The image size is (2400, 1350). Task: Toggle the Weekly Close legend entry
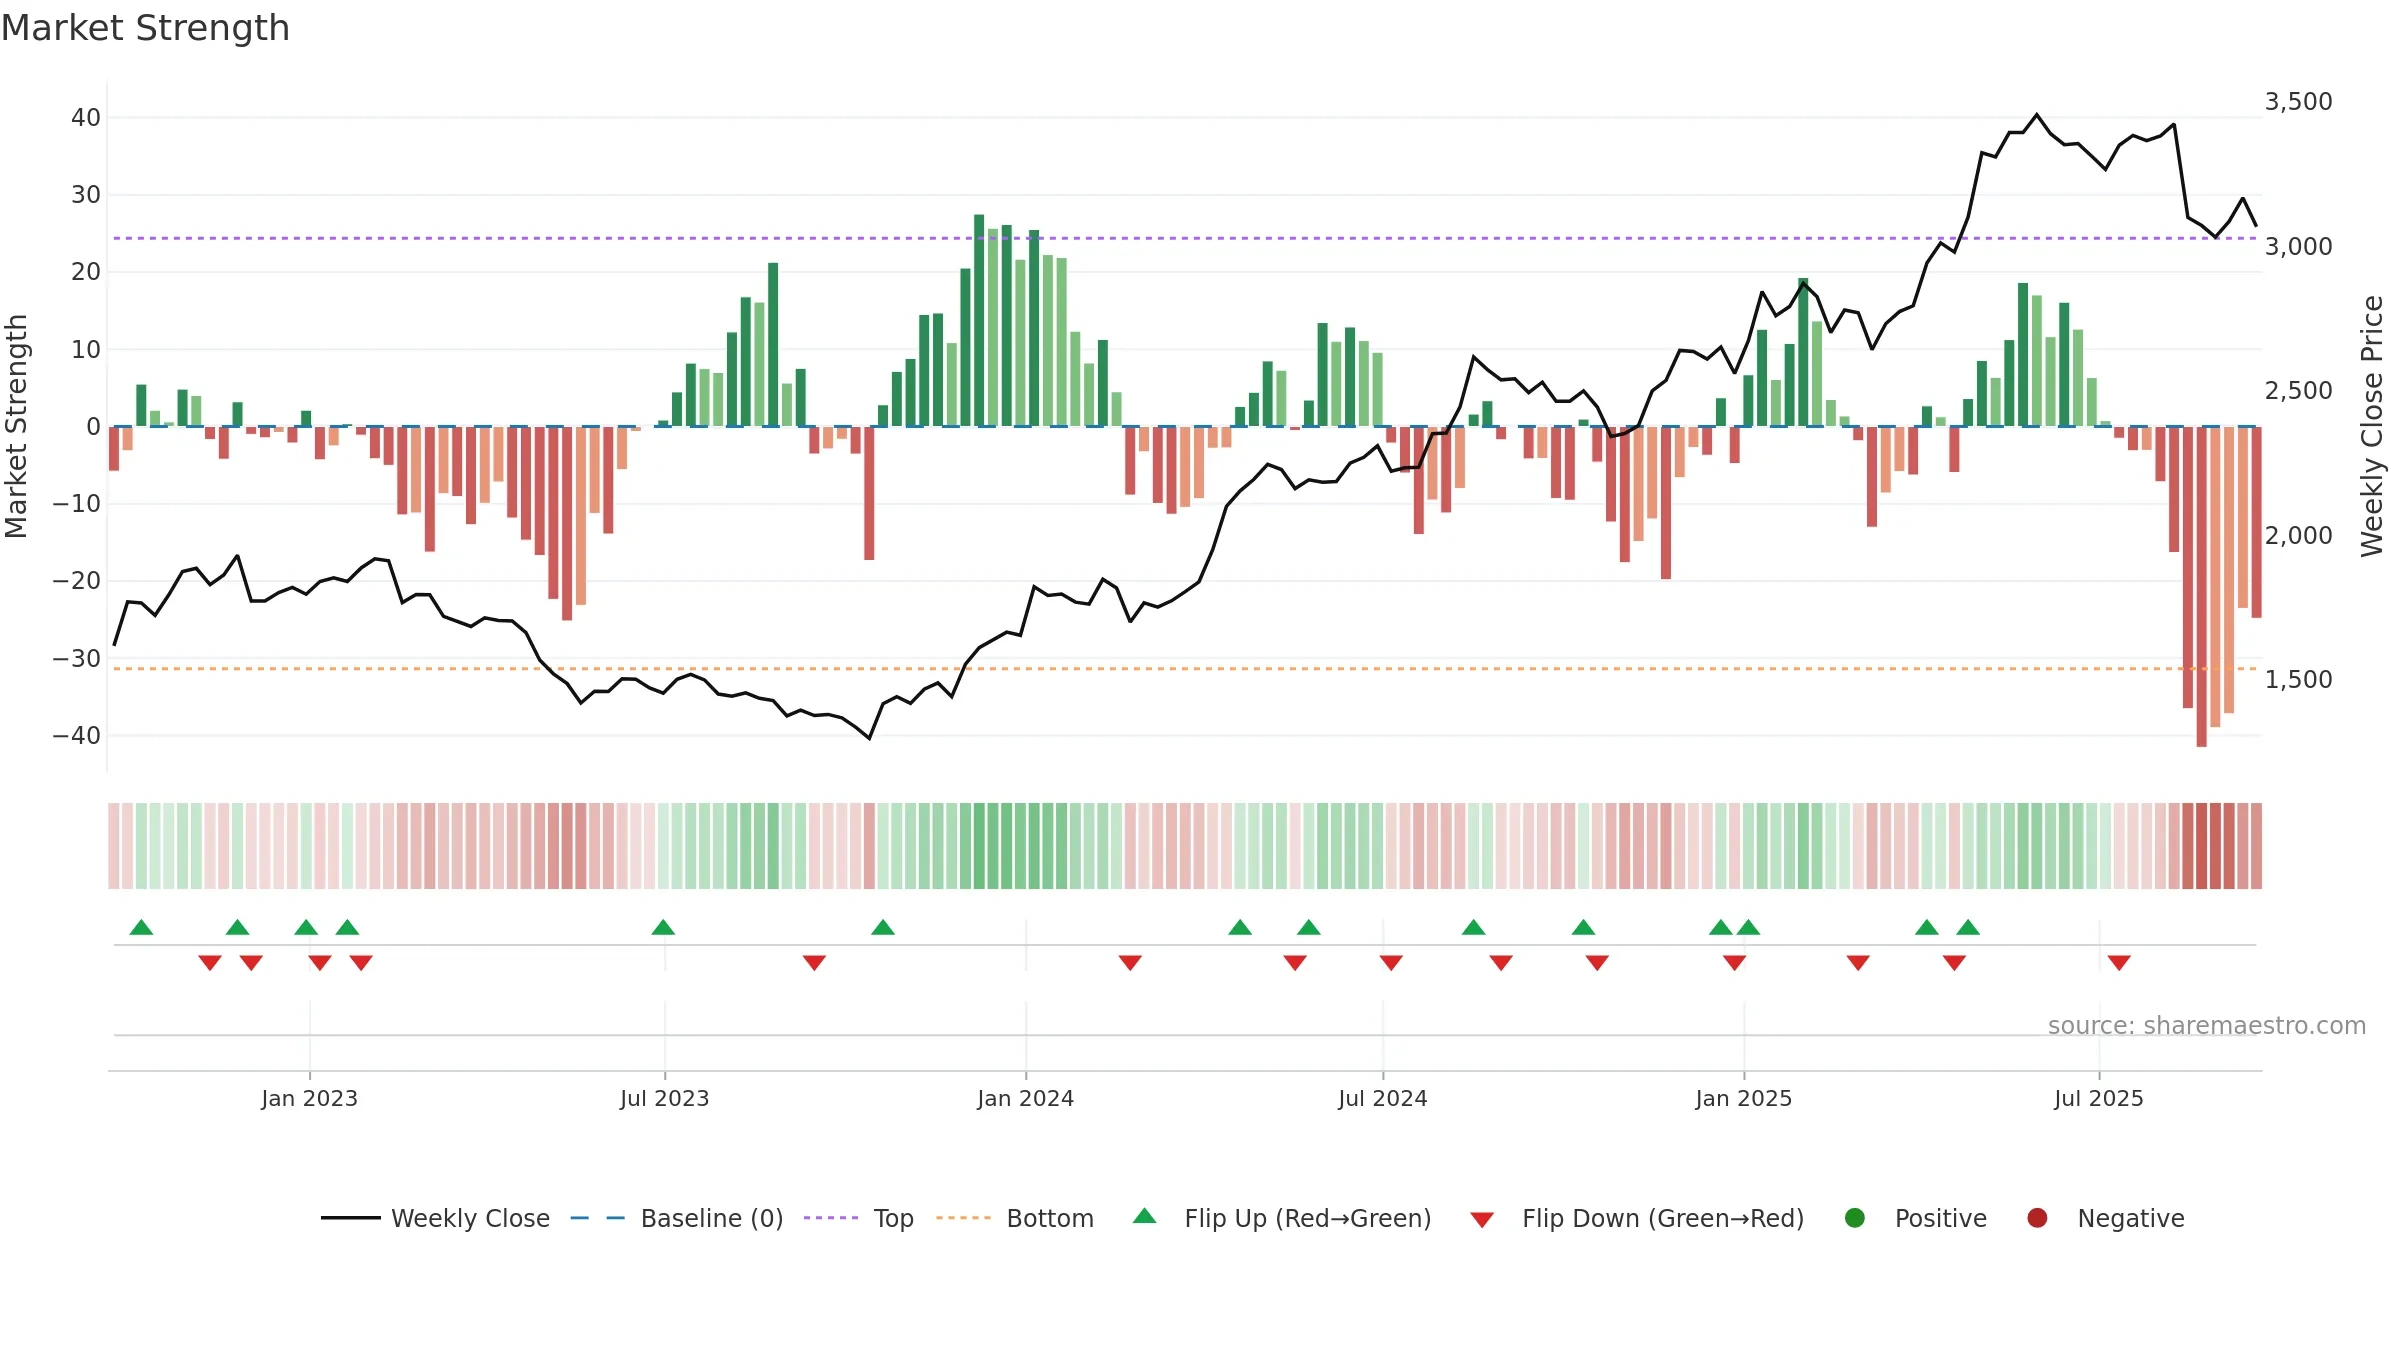click(435, 1218)
